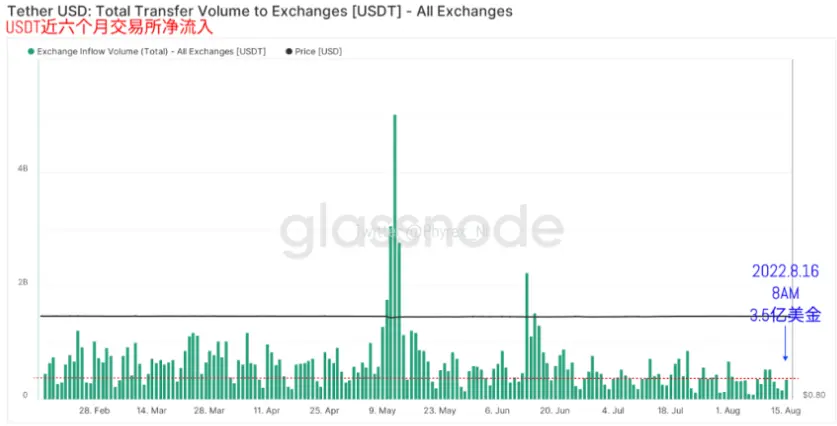
Task: Click the tallest green bar in May
Action: pyautogui.click(x=395, y=256)
